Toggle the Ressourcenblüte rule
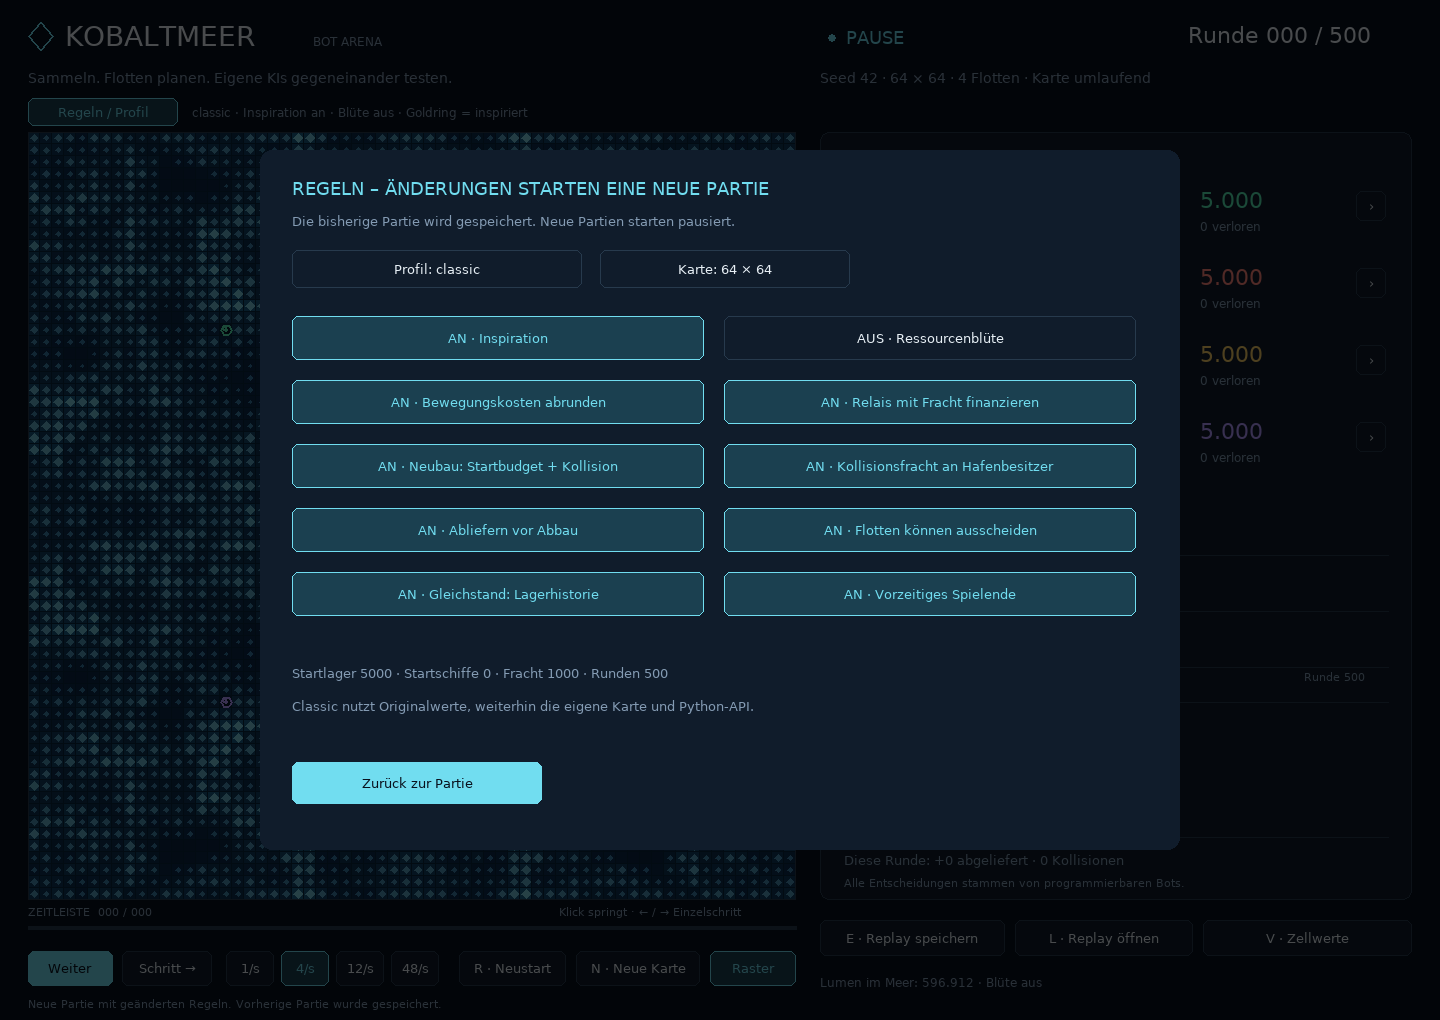 [930, 338]
